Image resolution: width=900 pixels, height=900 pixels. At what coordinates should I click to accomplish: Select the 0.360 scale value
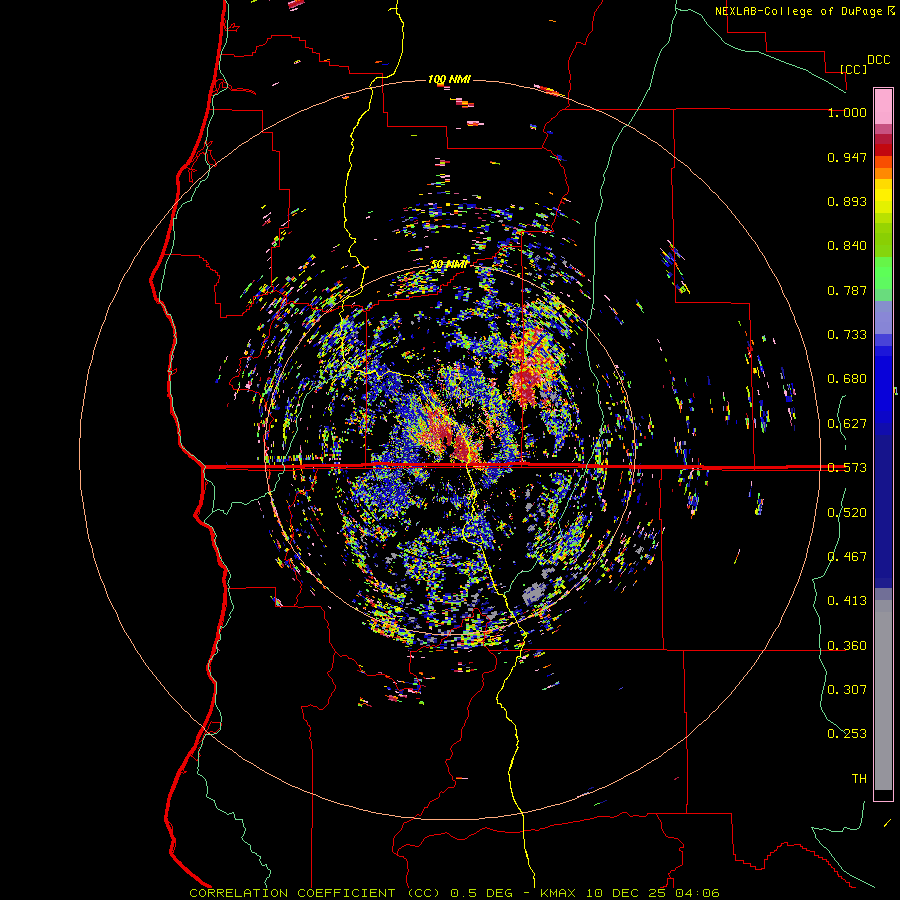click(x=847, y=646)
